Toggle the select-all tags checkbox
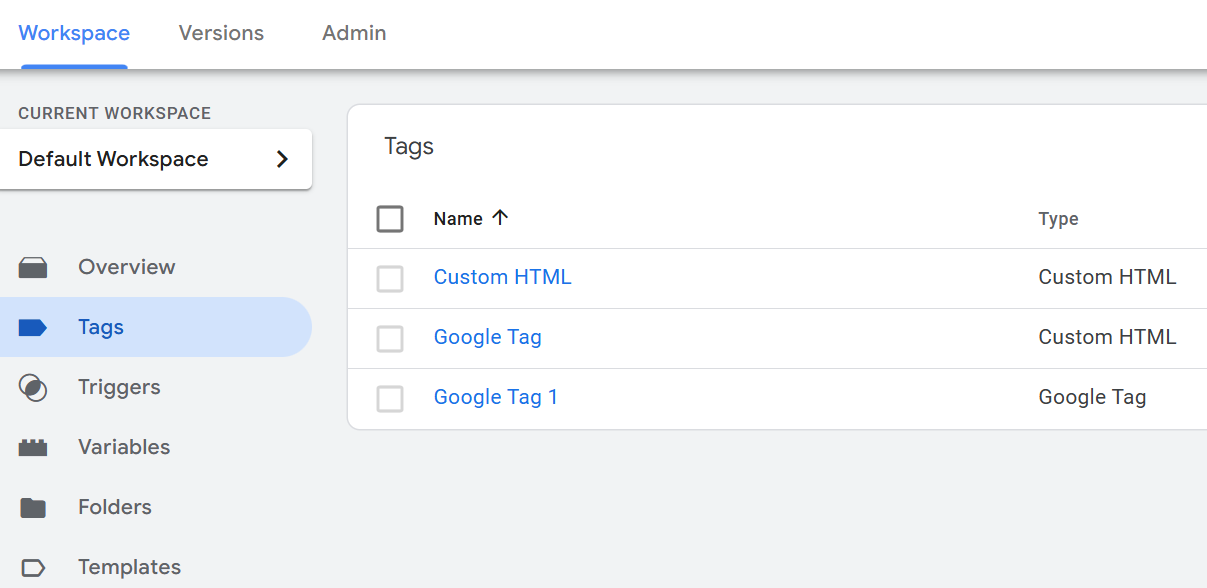 click(390, 219)
